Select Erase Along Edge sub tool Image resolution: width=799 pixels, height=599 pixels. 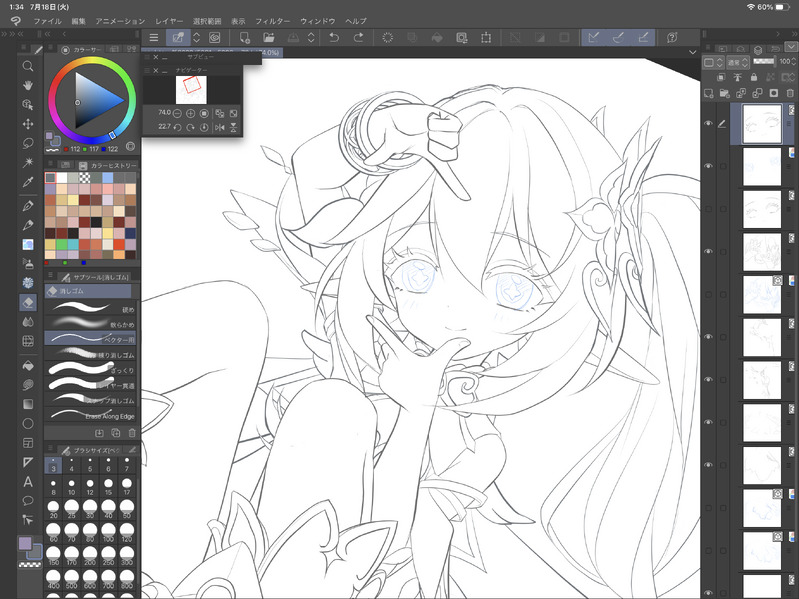[90, 415]
